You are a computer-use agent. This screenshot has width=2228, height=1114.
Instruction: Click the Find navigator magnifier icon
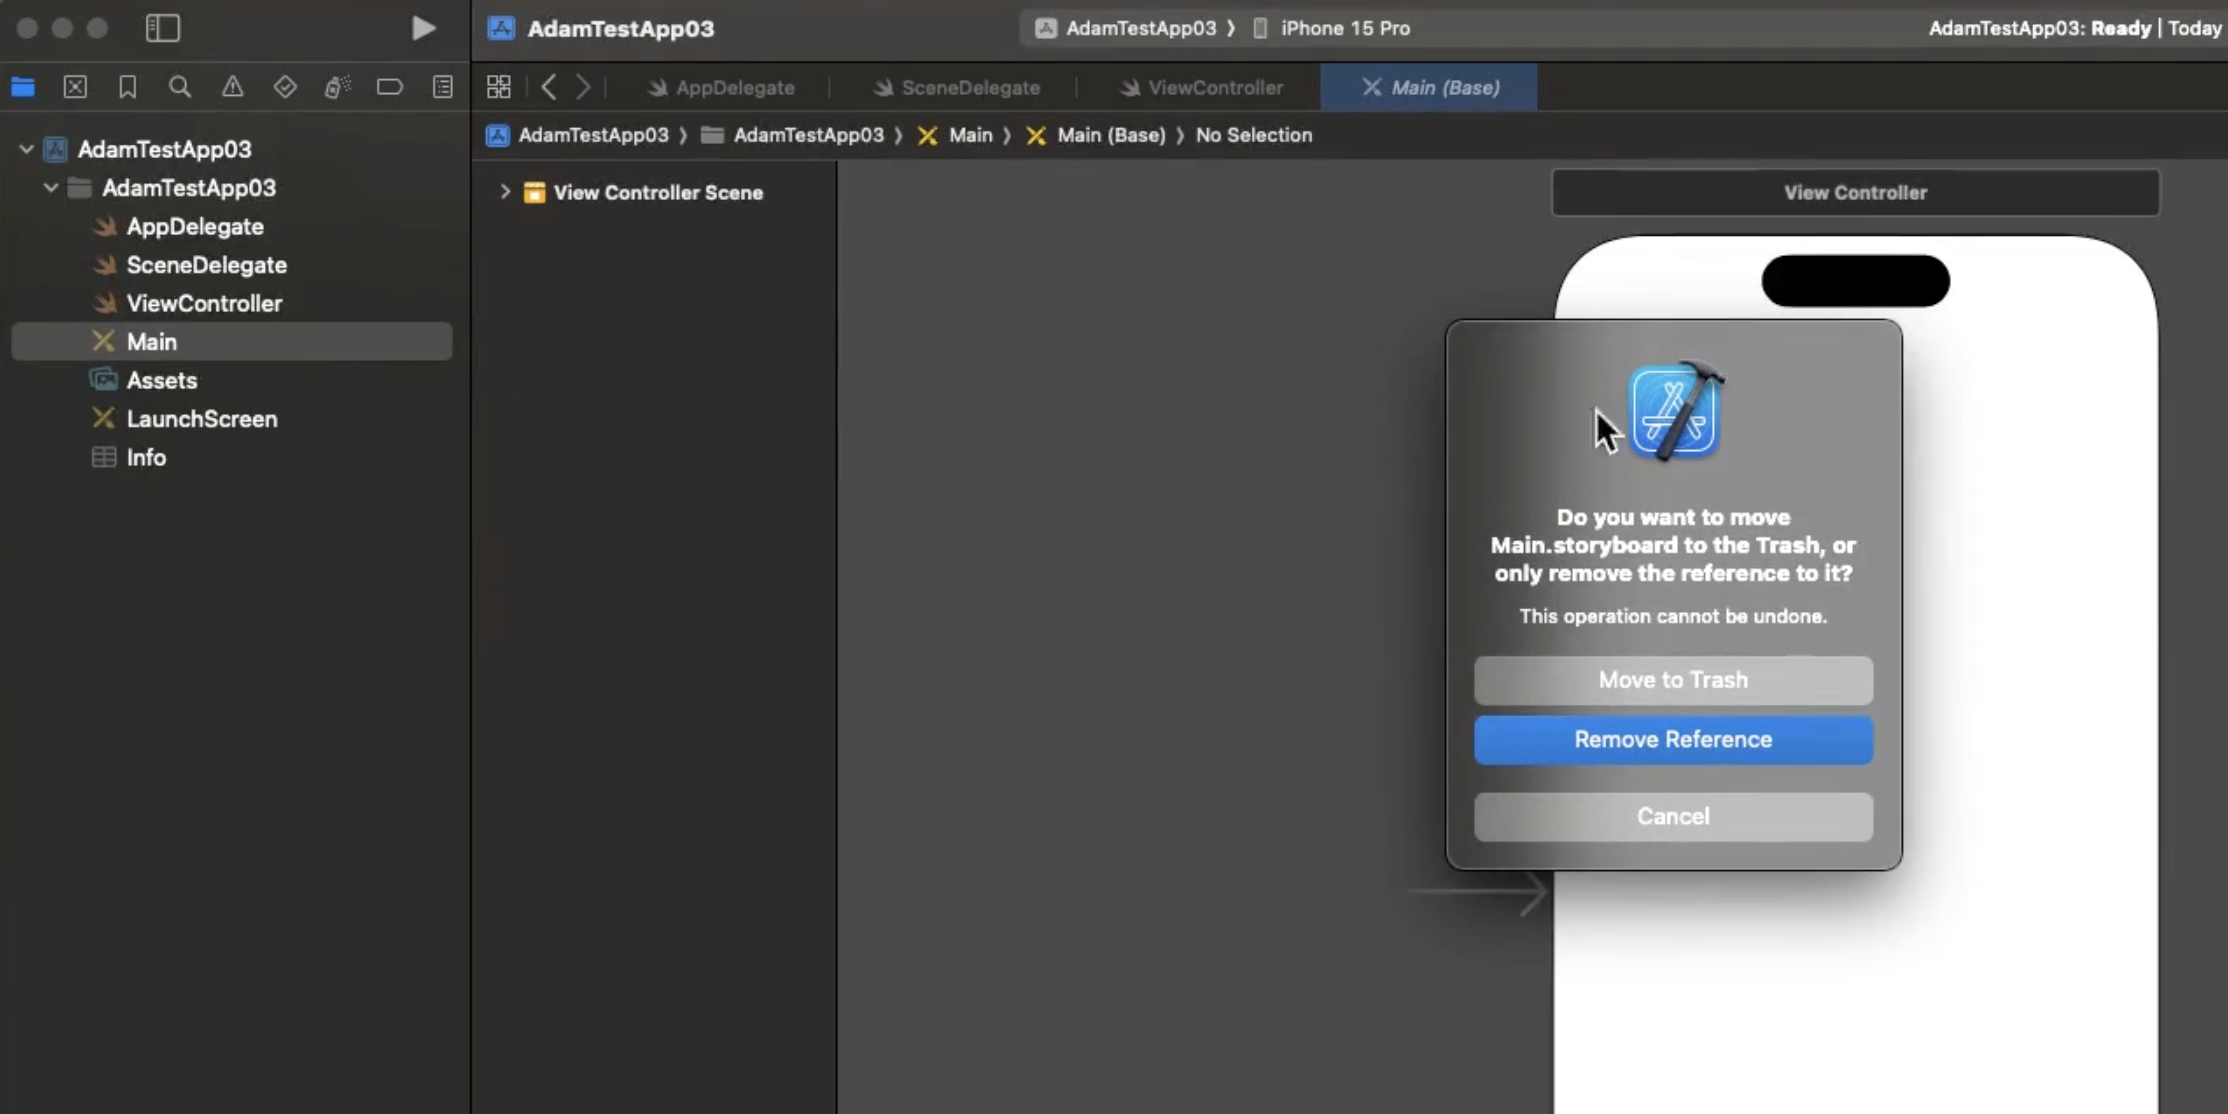tap(180, 87)
